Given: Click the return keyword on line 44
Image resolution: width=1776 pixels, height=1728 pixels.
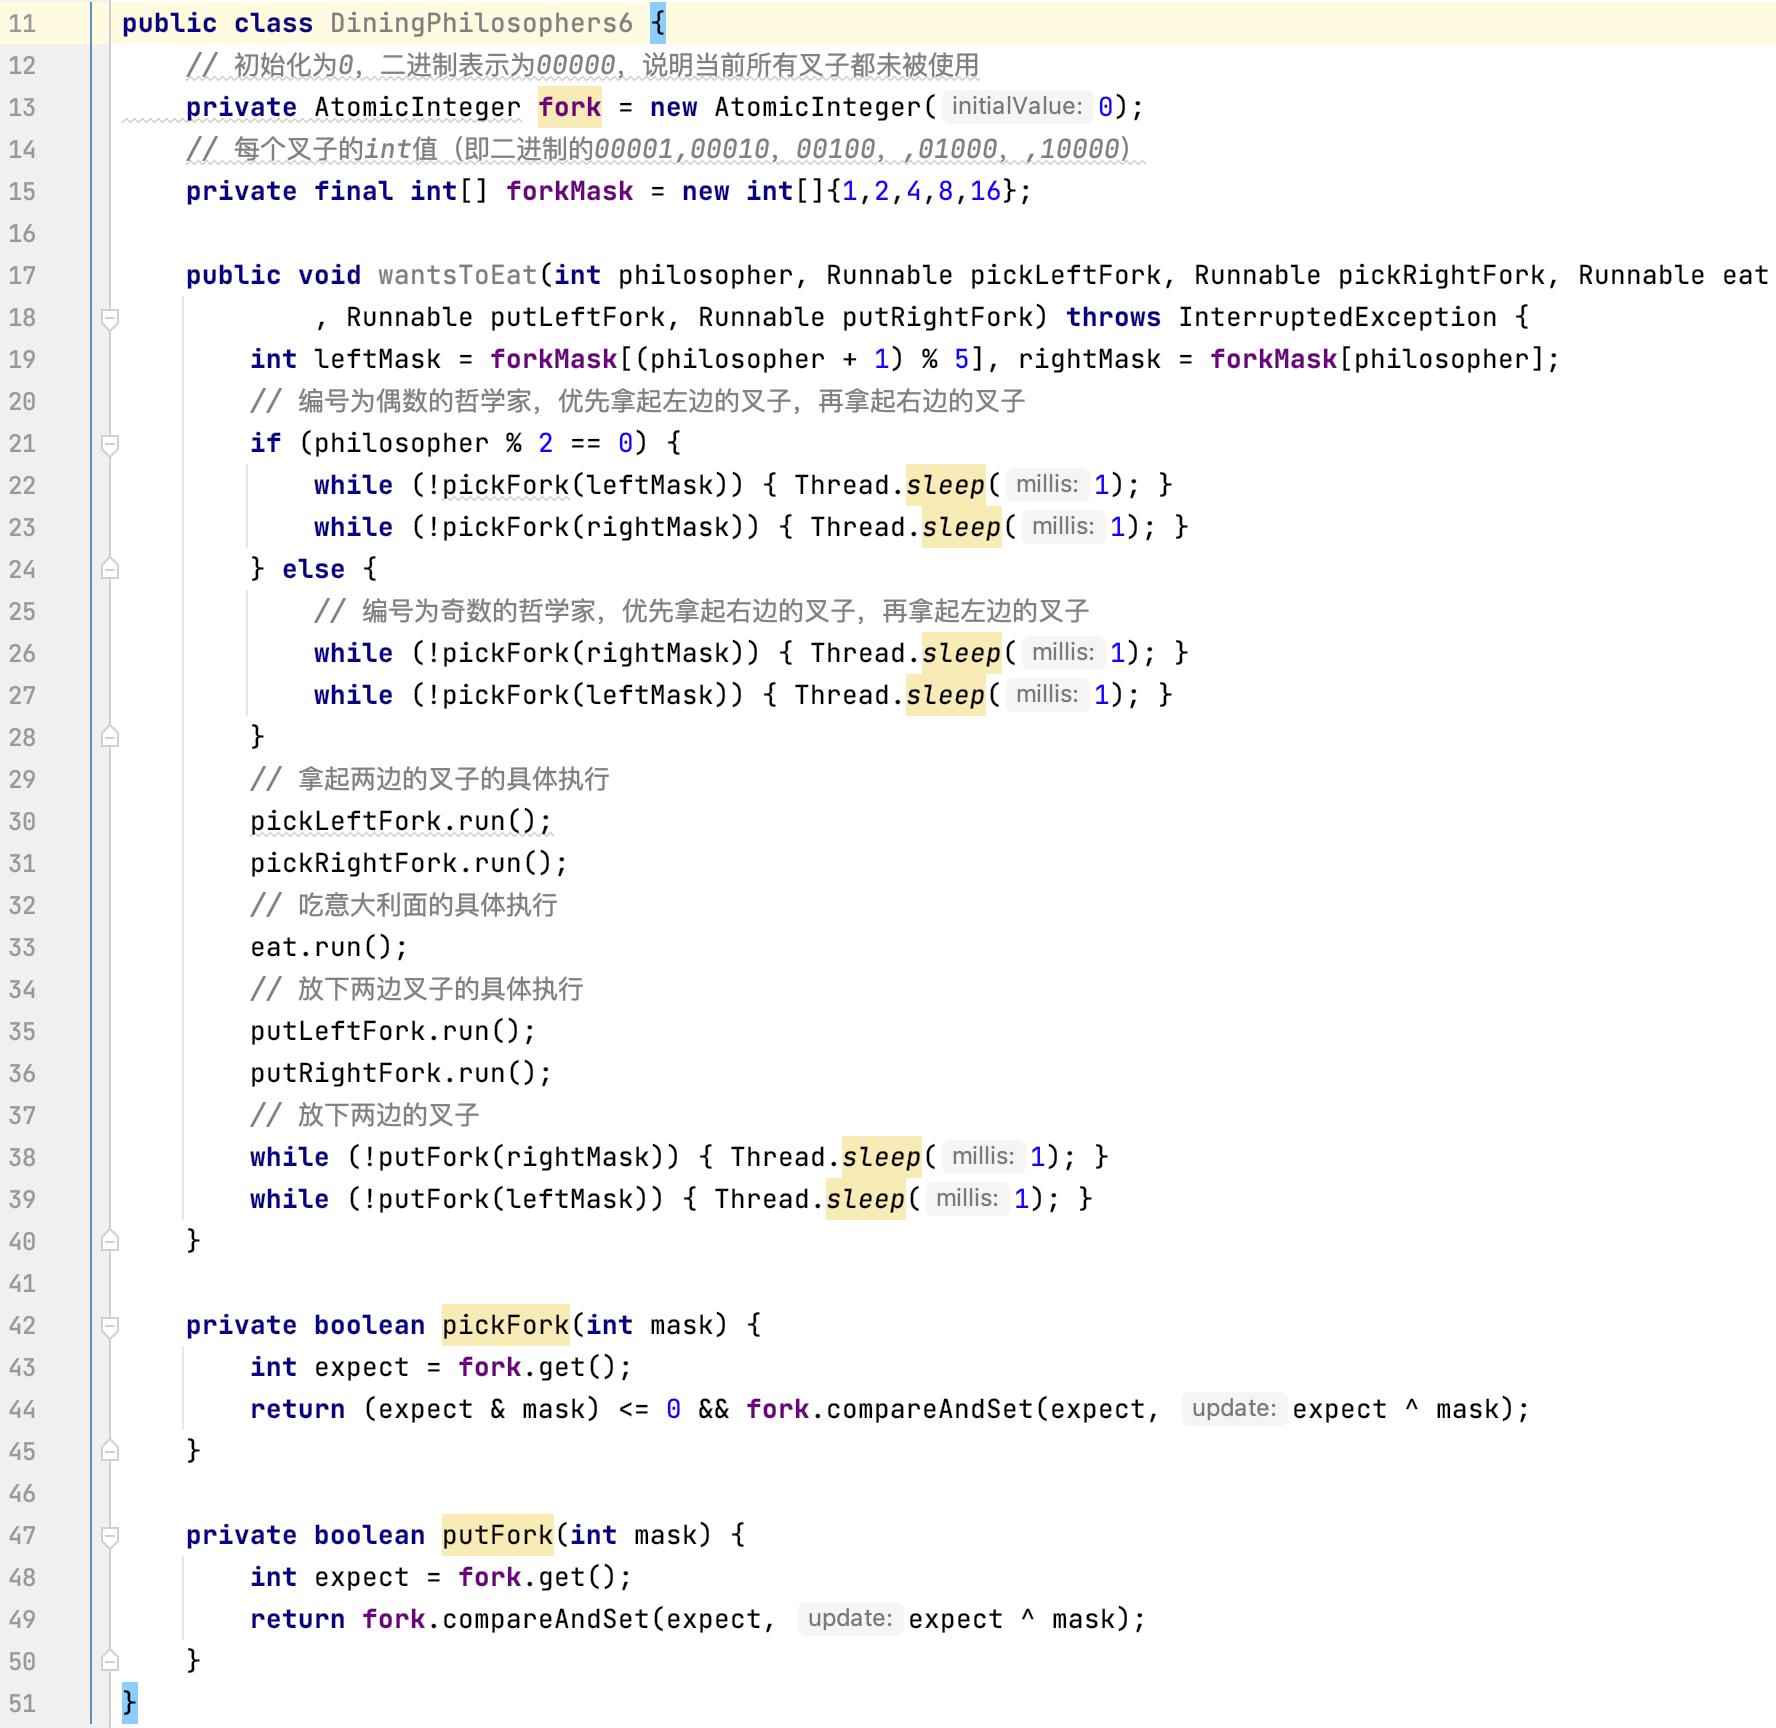Looking at the screenshot, I should coord(297,1409).
